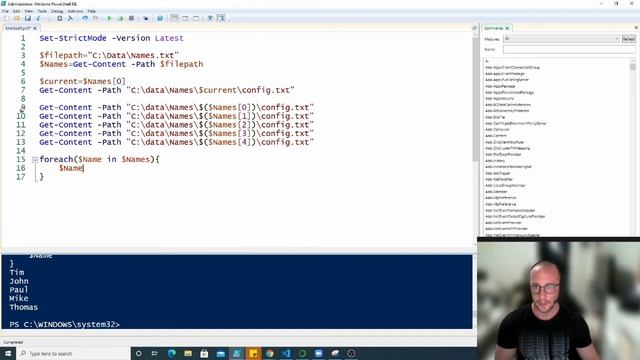Open the View menu
Screen dimensions: 640x360
coord(29,11)
